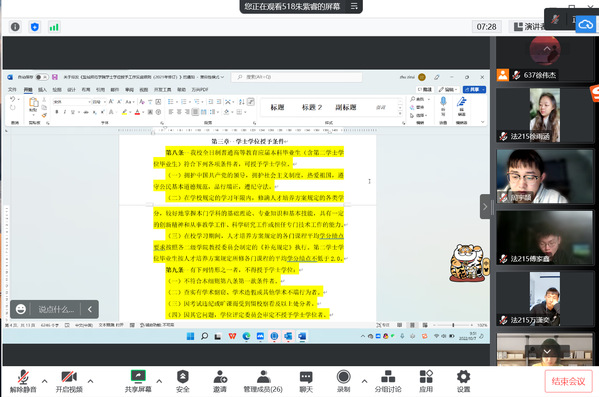The image size is (599, 397).
Task: Collapse the participant video side panel
Action: (485, 207)
